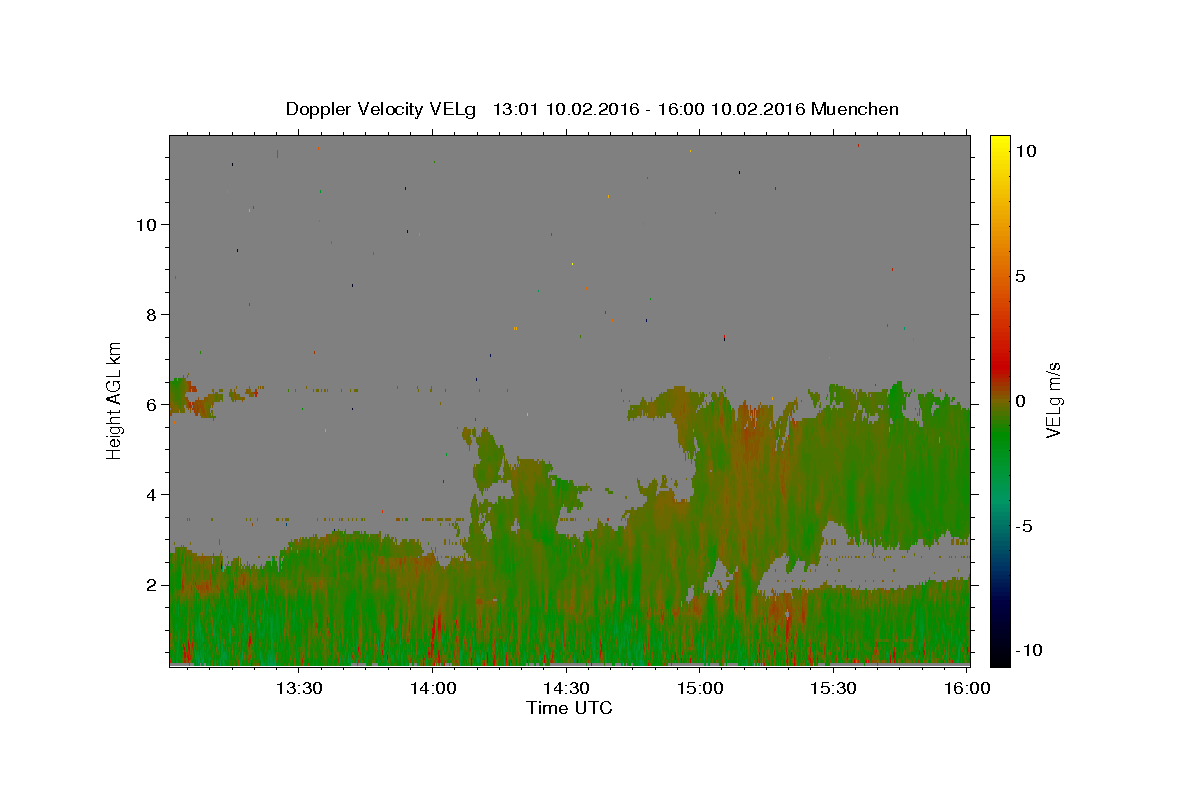
Task: Click the VELg m/s colorbar title
Action: 1054,400
